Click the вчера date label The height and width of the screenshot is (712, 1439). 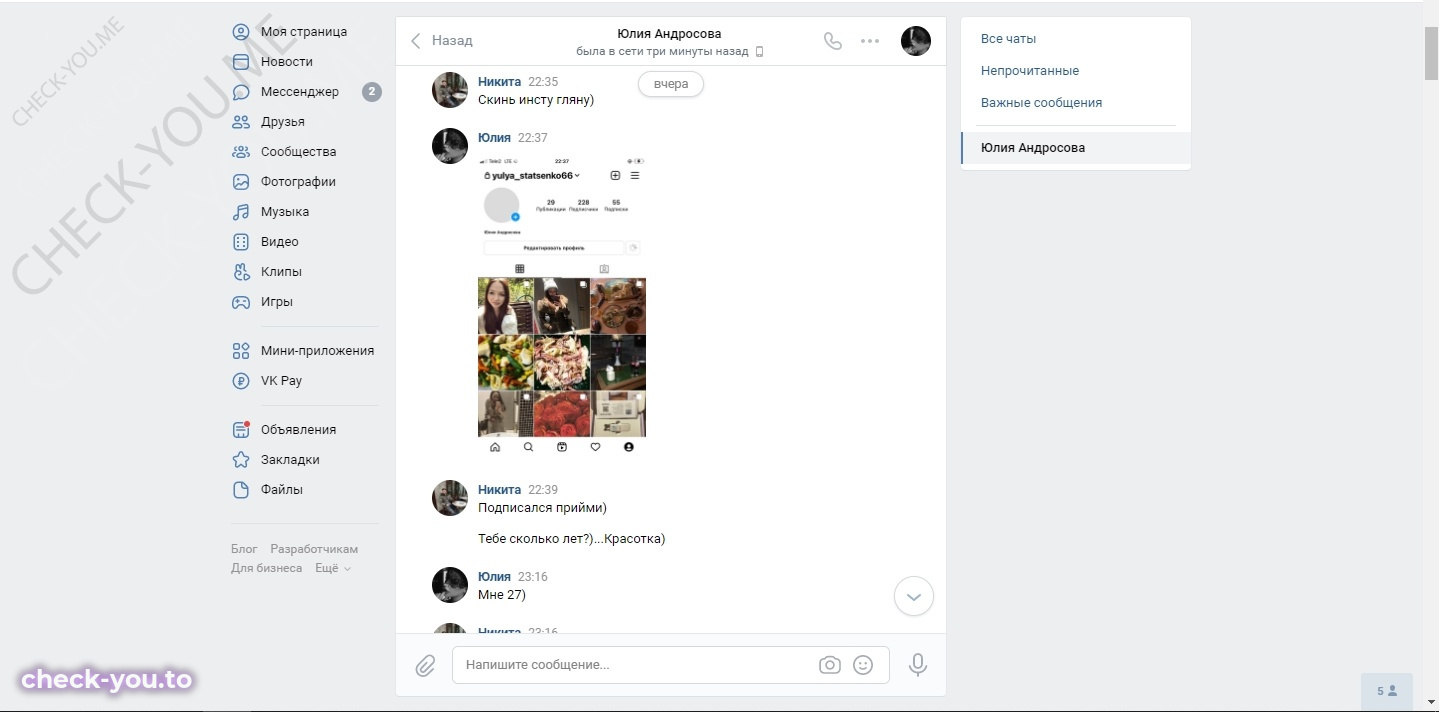(x=671, y=84)
